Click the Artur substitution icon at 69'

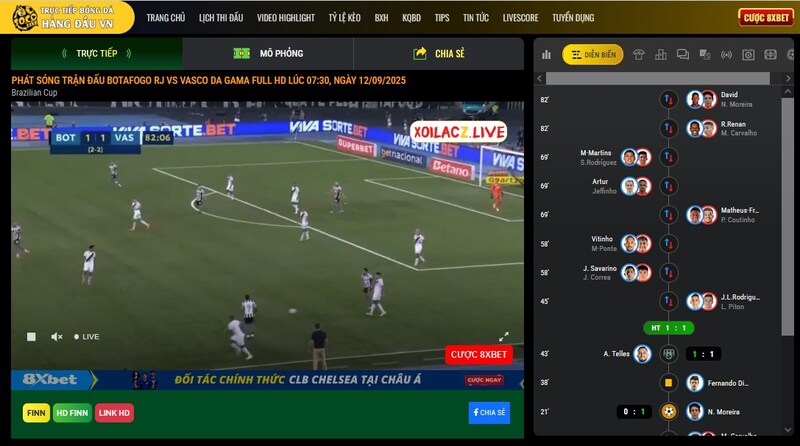pos(668,186)
